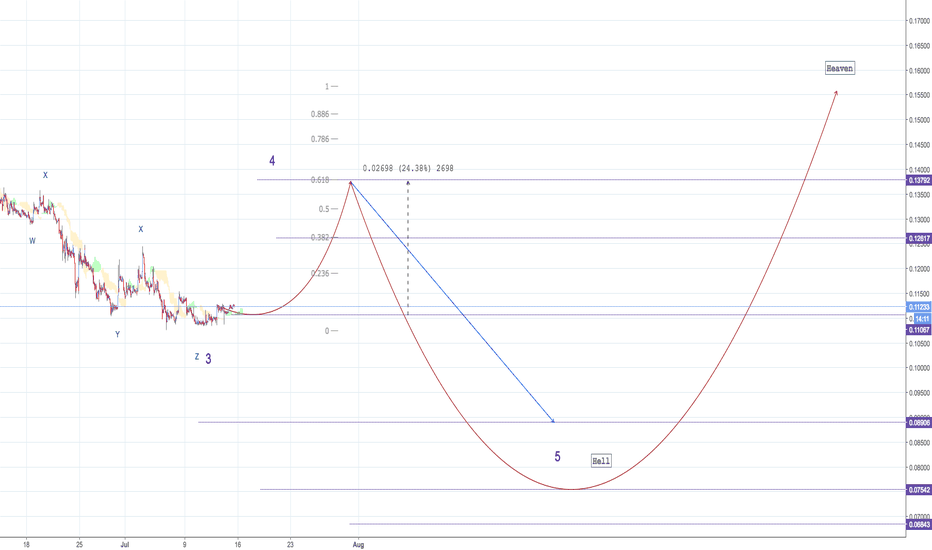
Task: Click the 0.11067 price tag on axis
Action: (919, 329)
